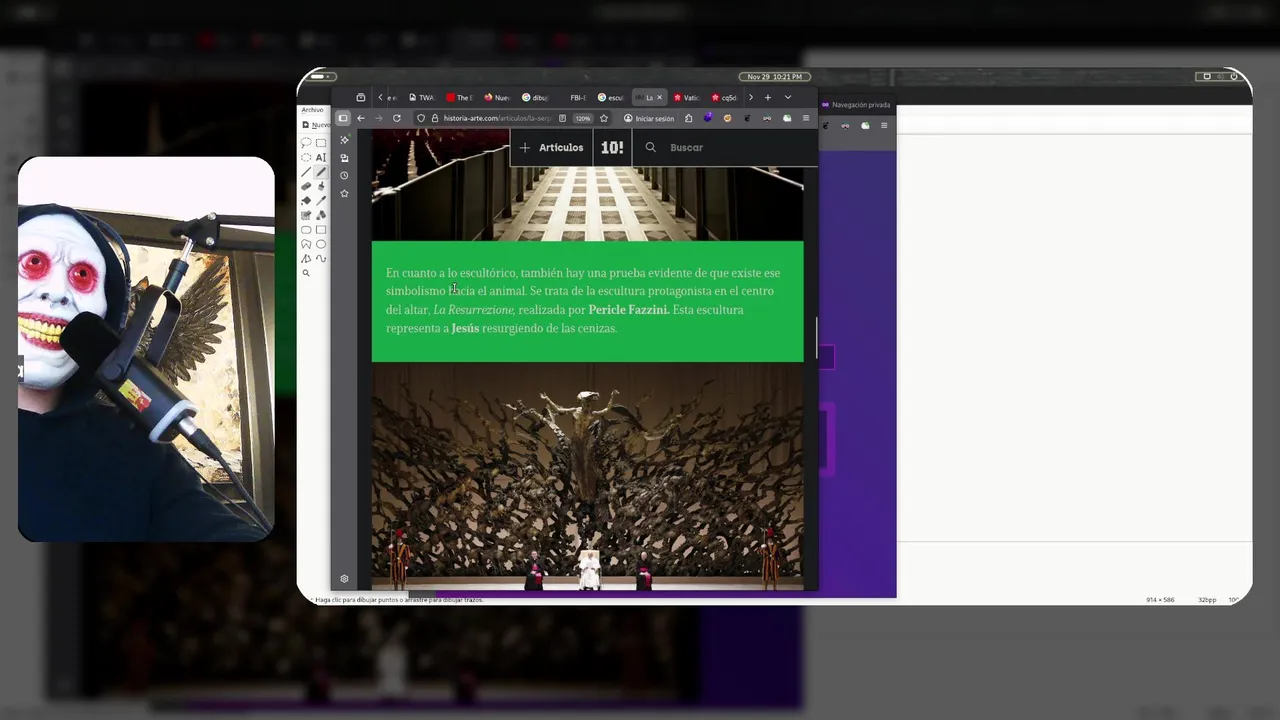Select the Paintbrush tool
Screen dimensions: 1280x720
[x=321, y=186]
